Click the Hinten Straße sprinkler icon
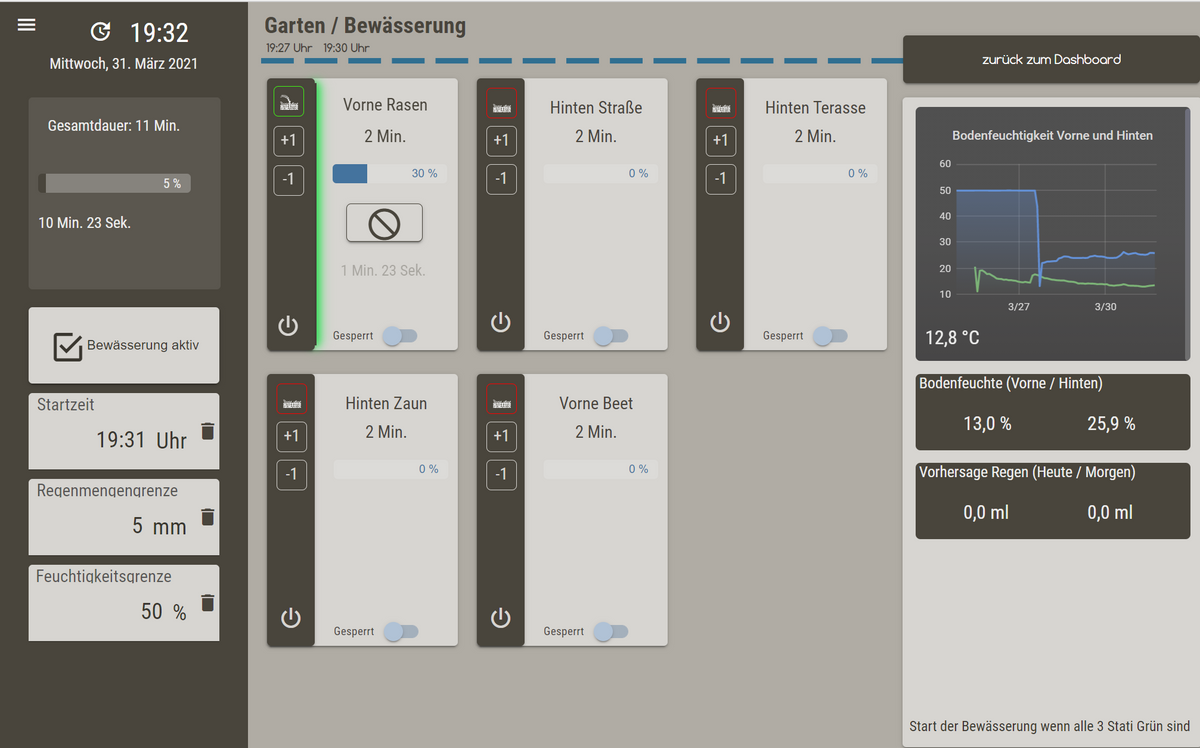The height and width of the screenshot is (748, 1200). click(501, 103)
